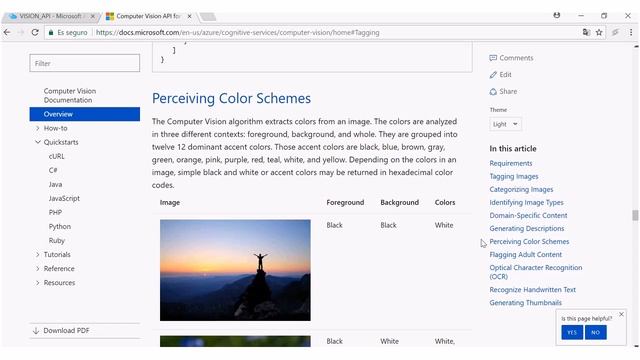
Task: Open Computer Vision Documentation link
Action: tap(70, 96)
